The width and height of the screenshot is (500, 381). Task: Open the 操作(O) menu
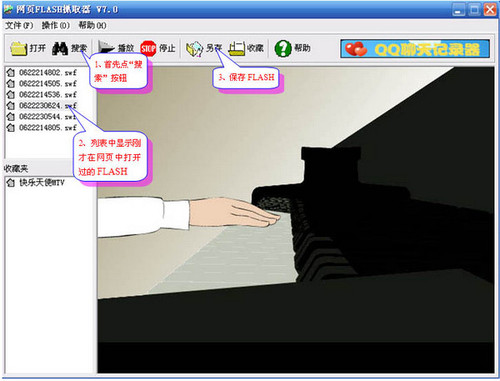[55, 25]
